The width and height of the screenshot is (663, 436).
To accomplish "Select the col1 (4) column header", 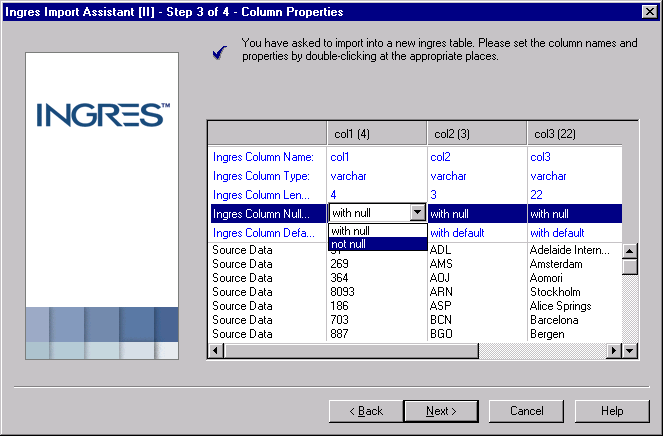I will click(x=377, y=134).
